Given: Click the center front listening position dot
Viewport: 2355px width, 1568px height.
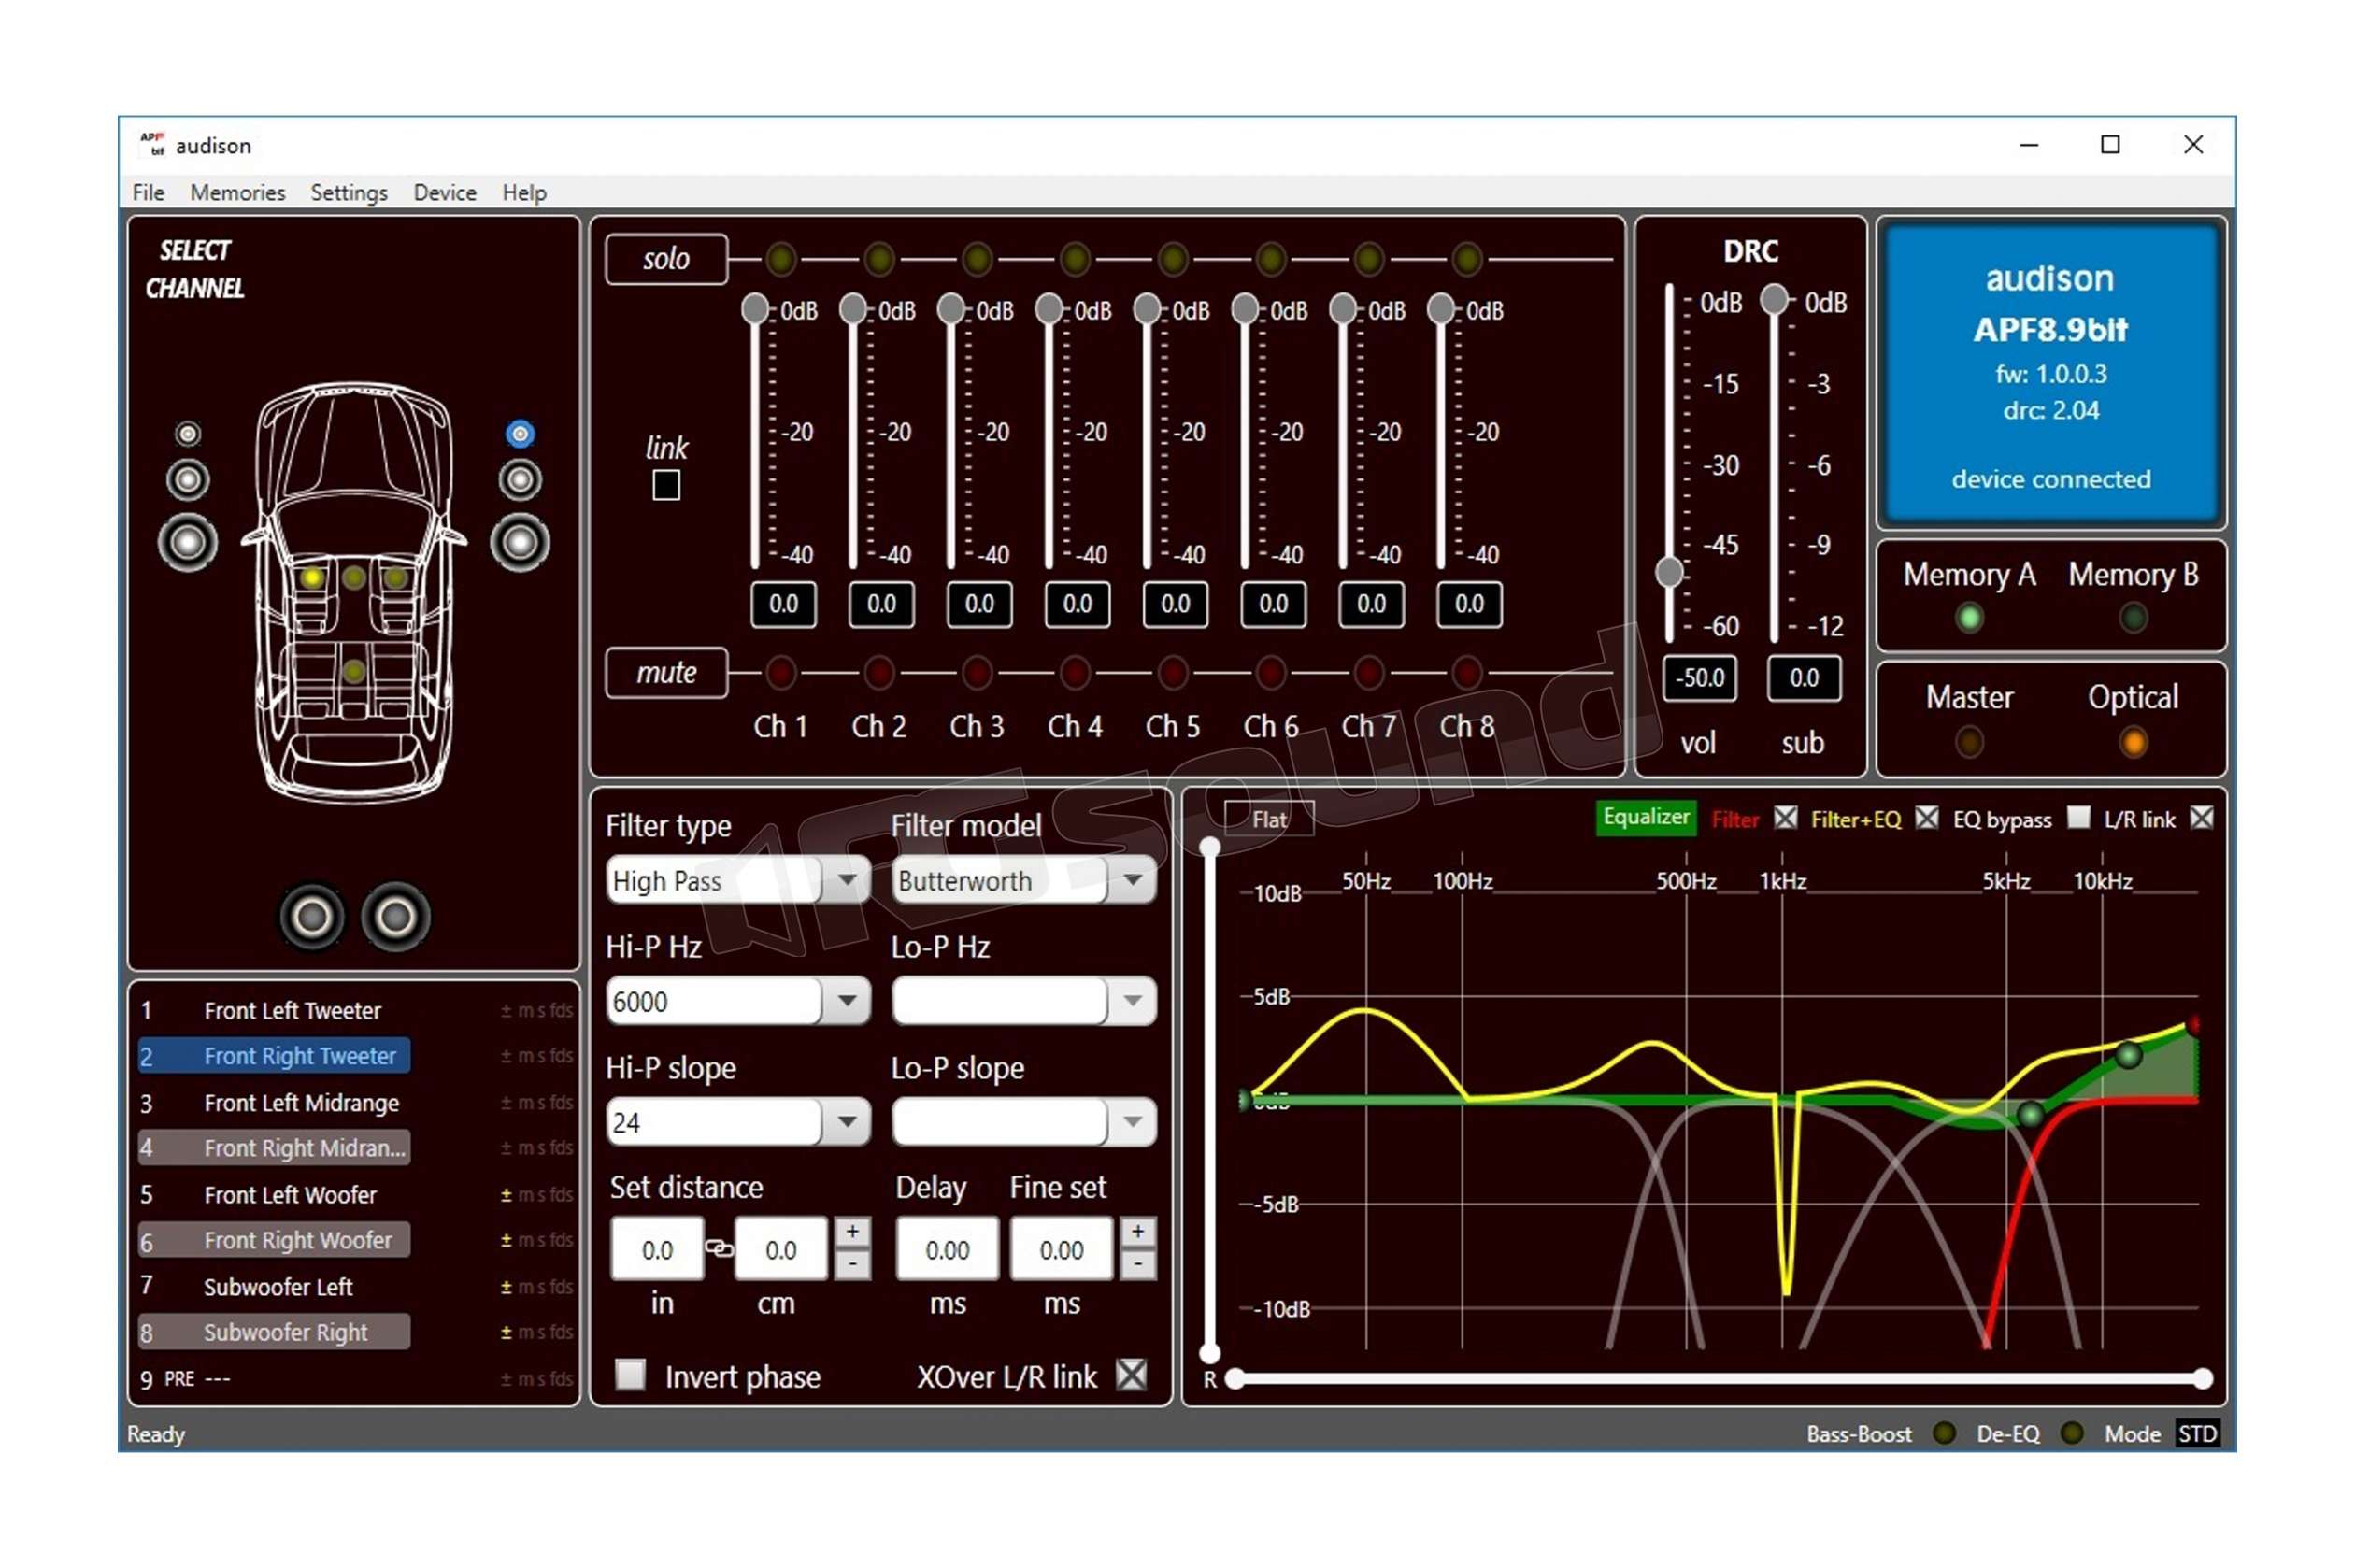Looking at the screenshot, I should pos(354,577).
